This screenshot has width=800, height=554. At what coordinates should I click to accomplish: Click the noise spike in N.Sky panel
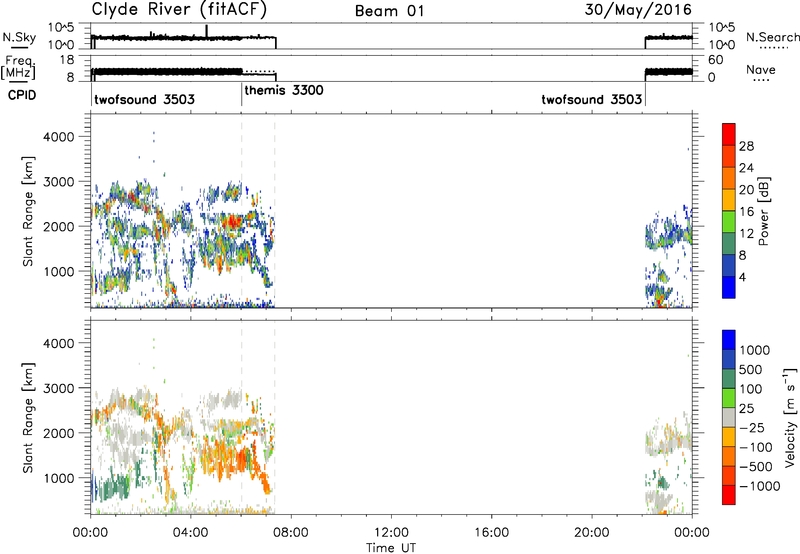tap(207, 31)
